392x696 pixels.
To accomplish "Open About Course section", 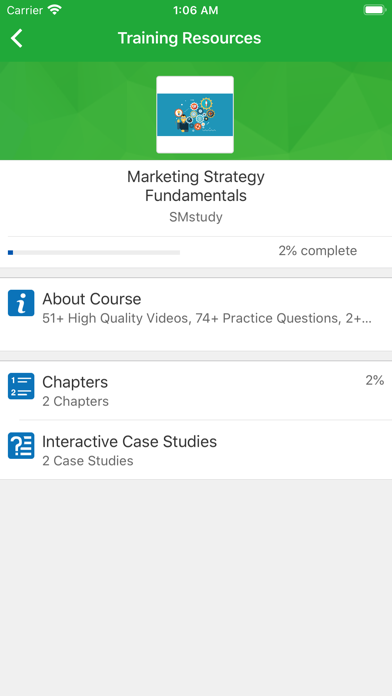I will coord(196,314).
